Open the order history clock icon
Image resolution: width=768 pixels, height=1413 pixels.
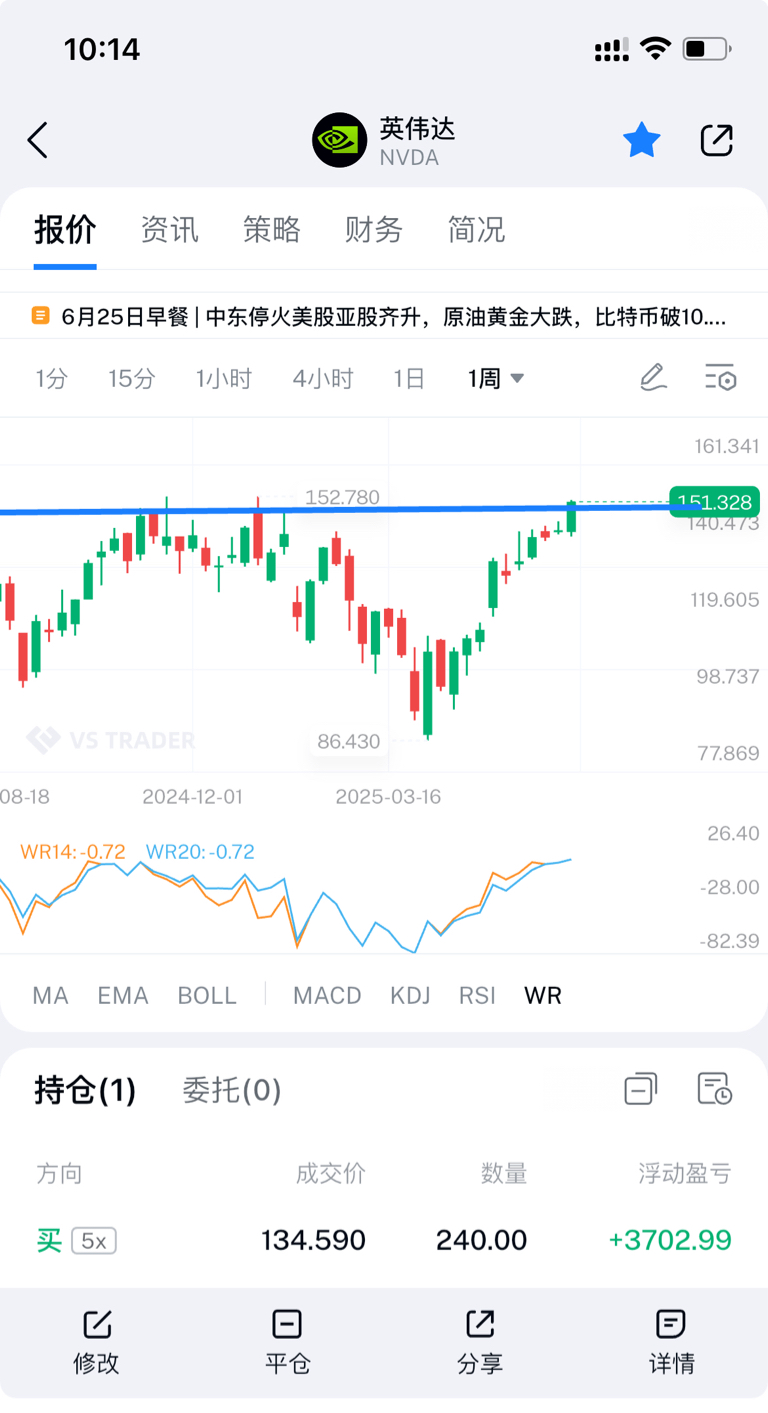pyautogui.click(x=715, y=1088)
